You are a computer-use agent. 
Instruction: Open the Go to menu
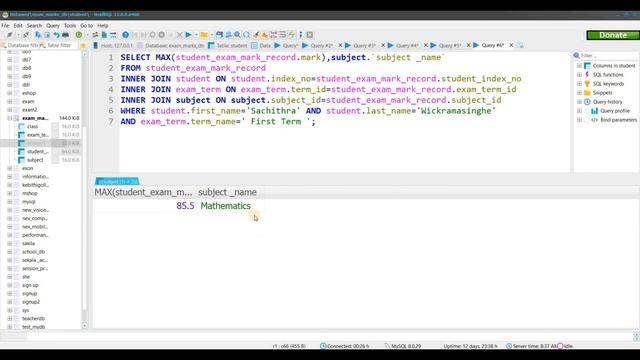[x=87, y=25]
